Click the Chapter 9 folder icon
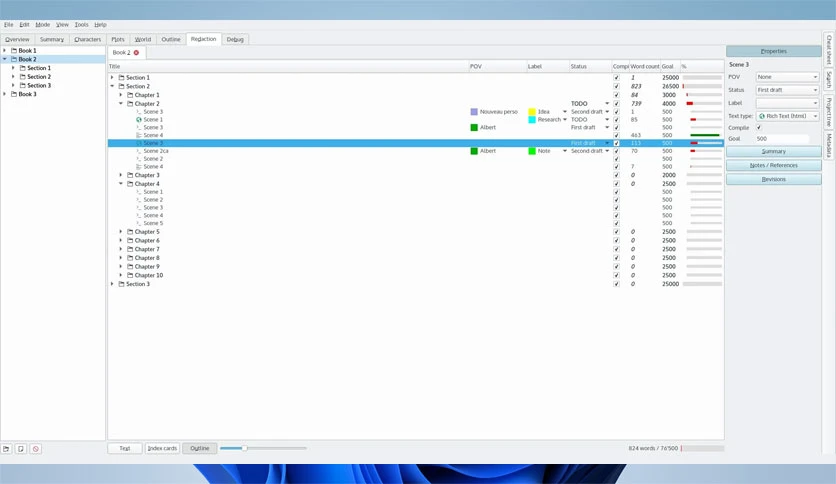 (130, 267)
